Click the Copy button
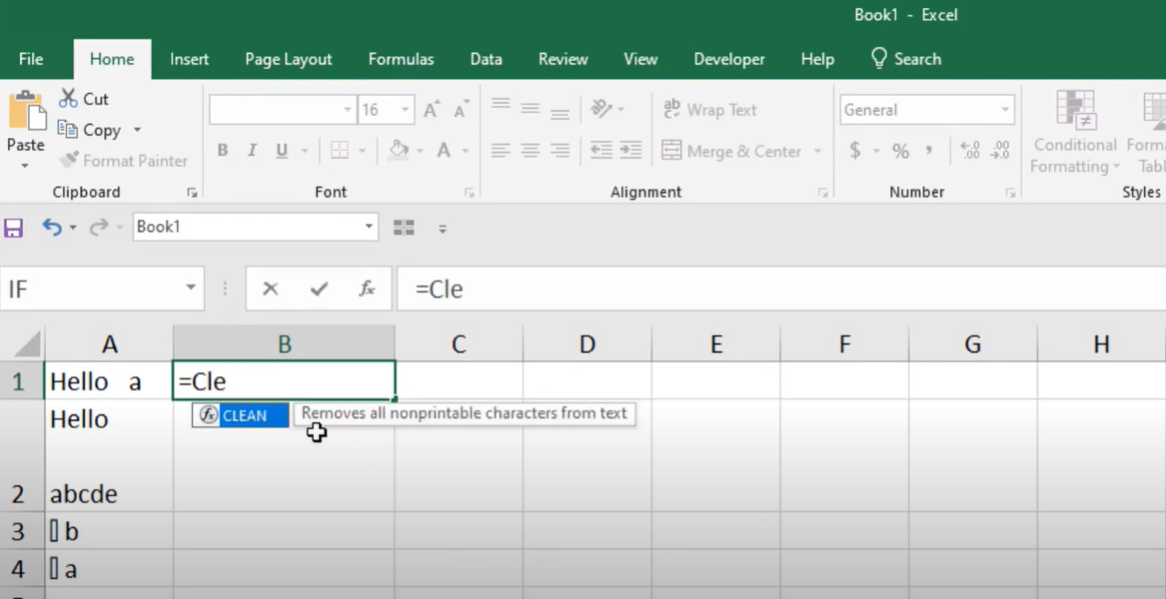Viewport: 1166px width, 599px height. [x=90, y=130]
